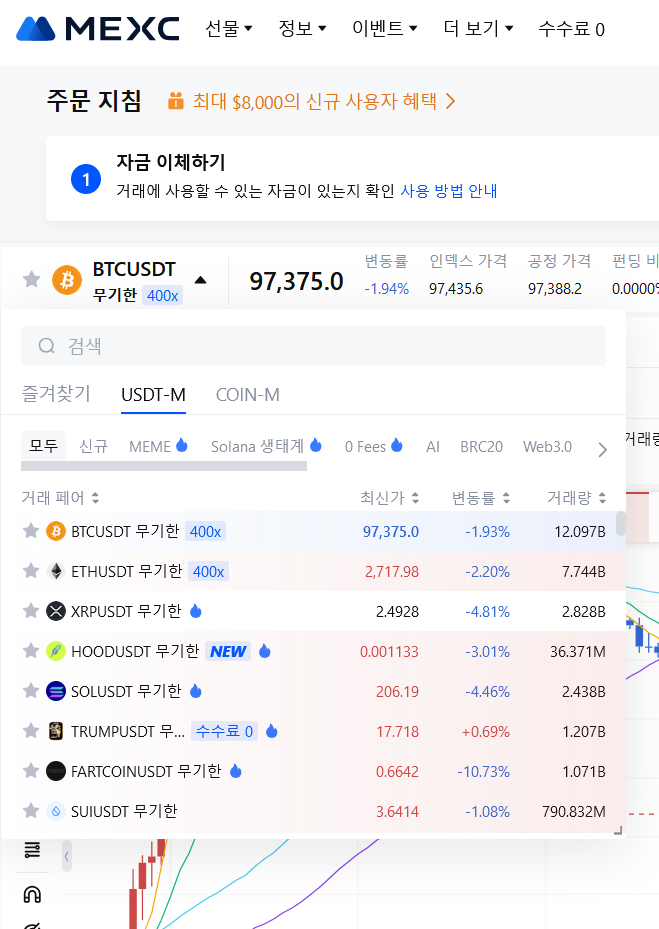Image resolution: width=659 pixels, height=929 pixels.
Task: Select the Solana 생태계 category filter
Action: pyautogui.click(x=266, y=446)
